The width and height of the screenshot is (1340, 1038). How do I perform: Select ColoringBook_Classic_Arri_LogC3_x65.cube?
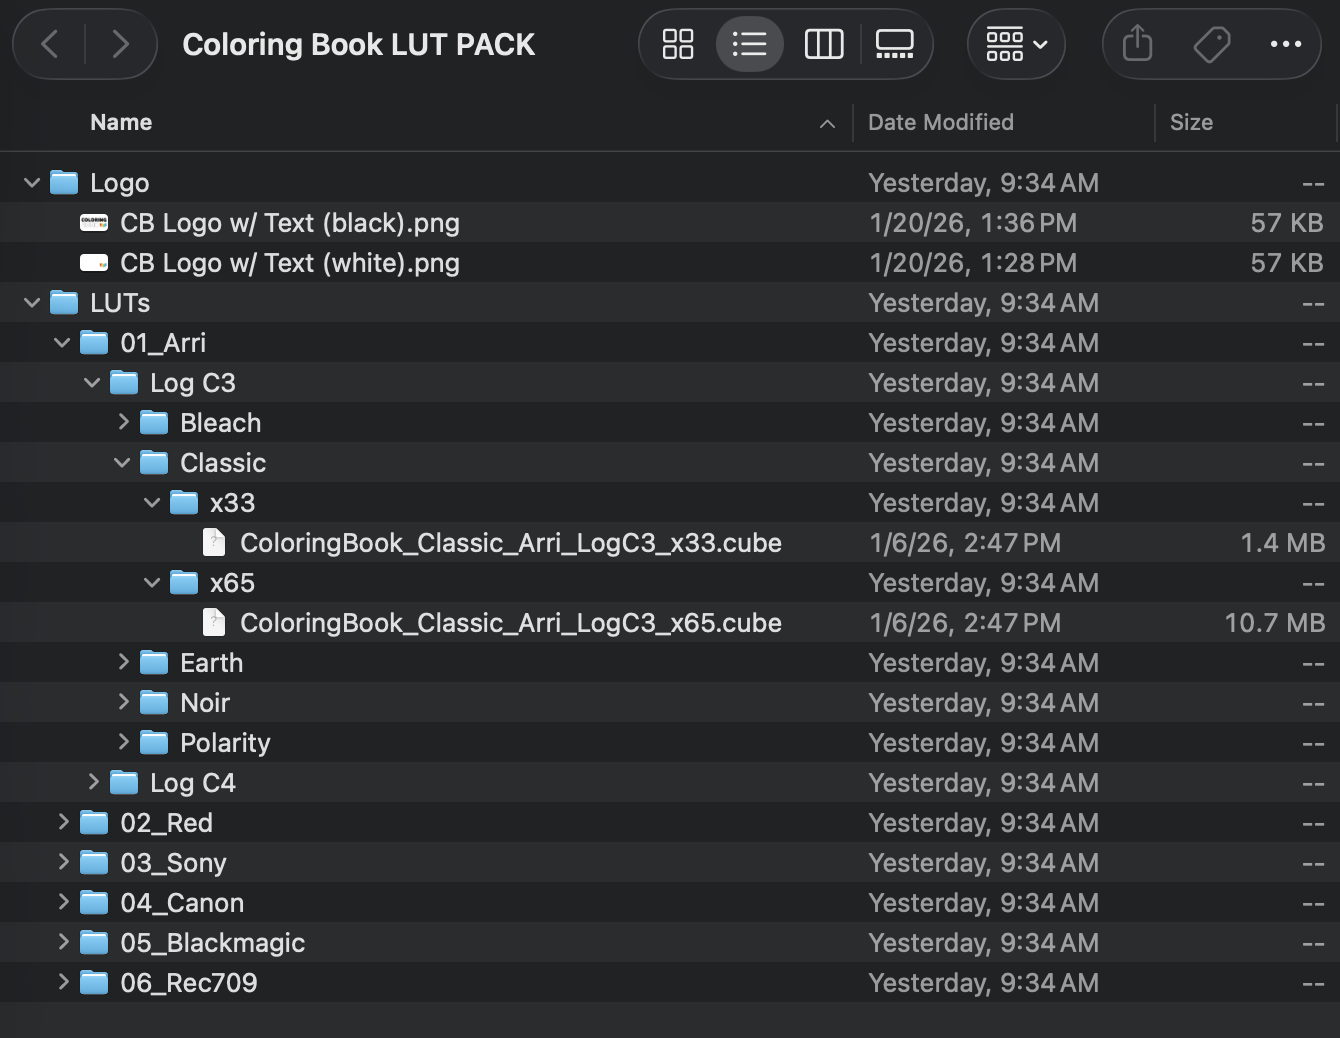point(510,622)
